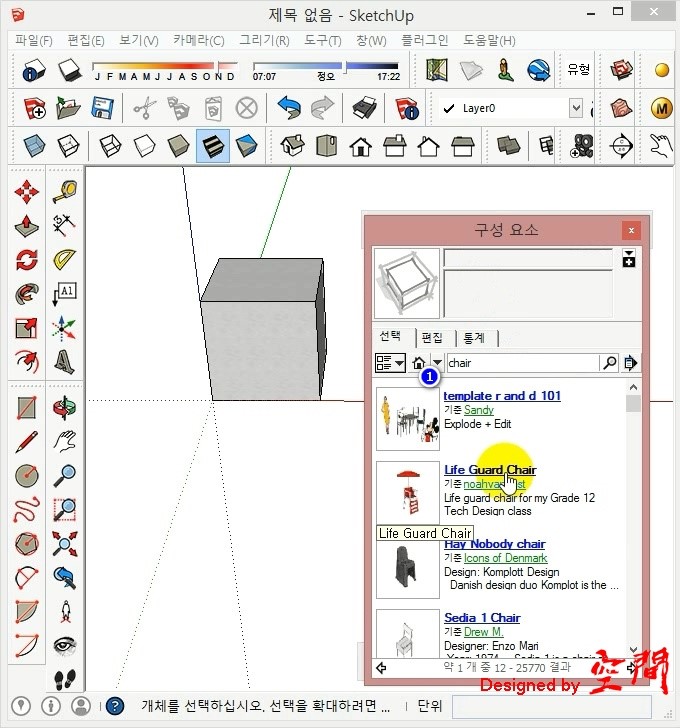The width and height of the screenshot is (680, 728).
Task: Select the Walk footprints tool
Action: click(65, 679)
